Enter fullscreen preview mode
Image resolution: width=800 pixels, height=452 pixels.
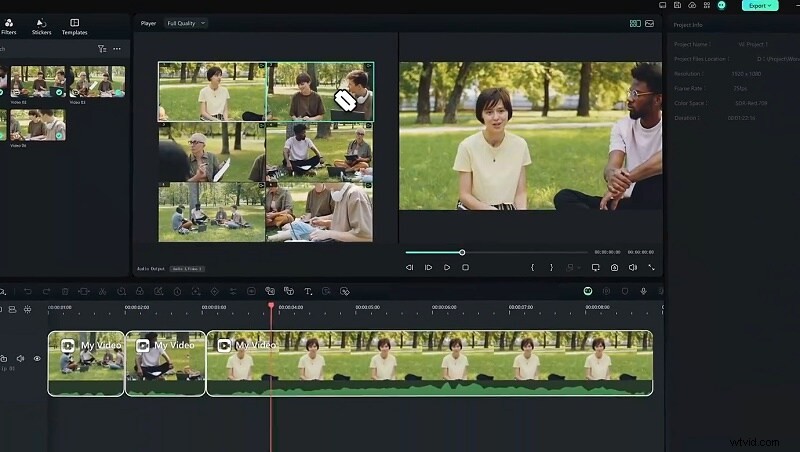[652, 267]
